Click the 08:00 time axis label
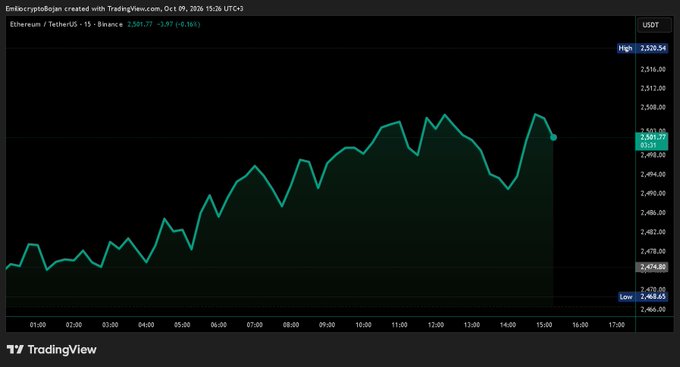The image size is (680, 367). (x=291, y=325)
